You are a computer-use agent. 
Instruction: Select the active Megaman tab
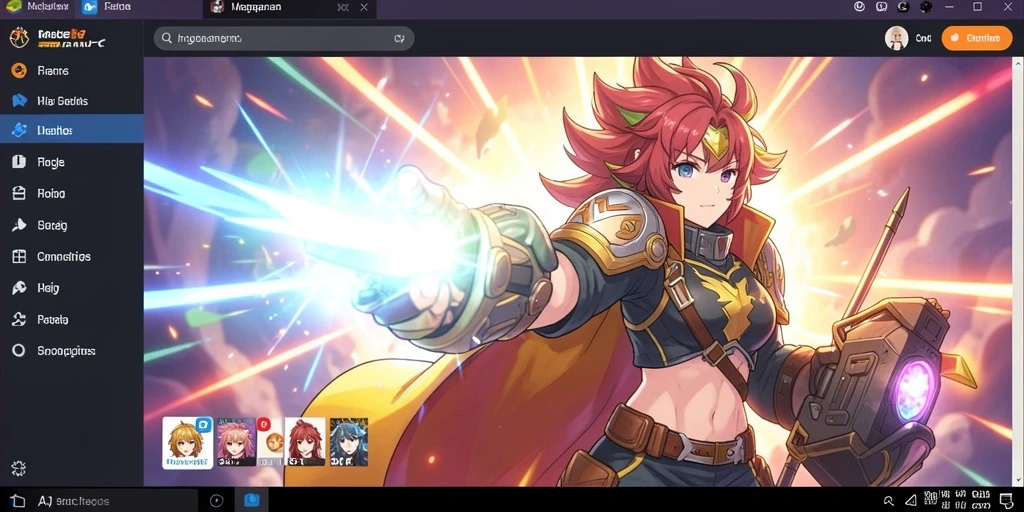coord(289,7)
